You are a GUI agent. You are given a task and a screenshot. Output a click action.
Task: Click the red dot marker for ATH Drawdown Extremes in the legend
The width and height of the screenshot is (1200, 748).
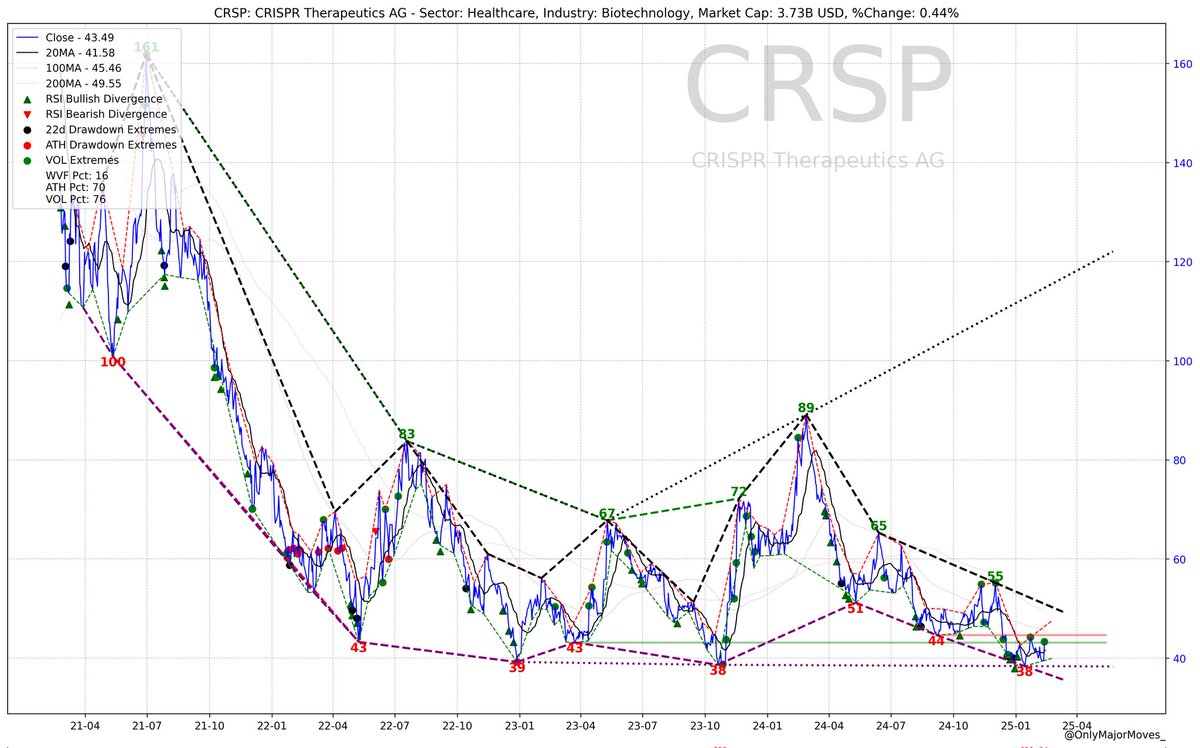click(x=28, y=144)
